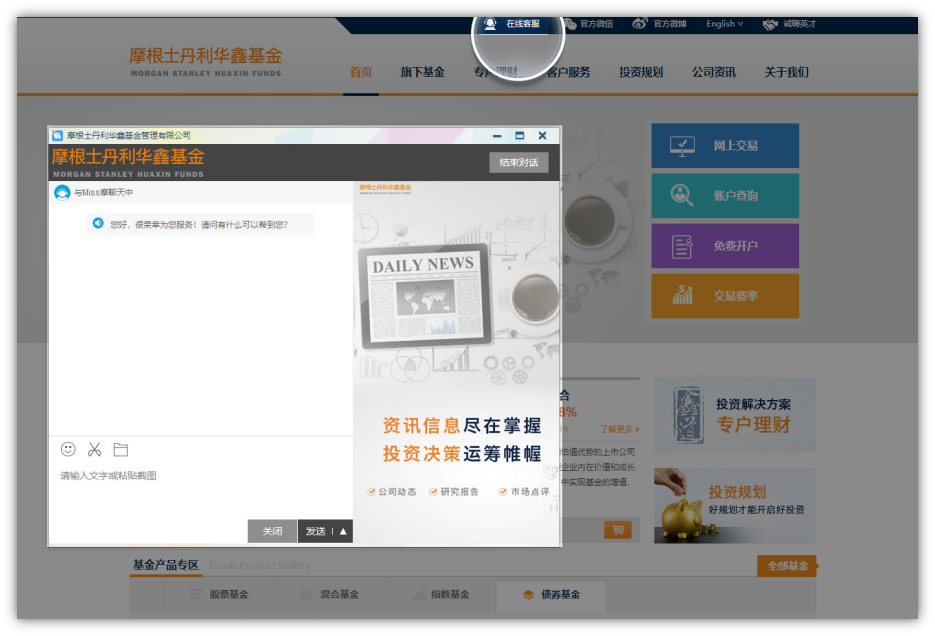Open the purple 免费开户 tile
935x636 pixels.
pyautogui.click(x=725, y=246)
